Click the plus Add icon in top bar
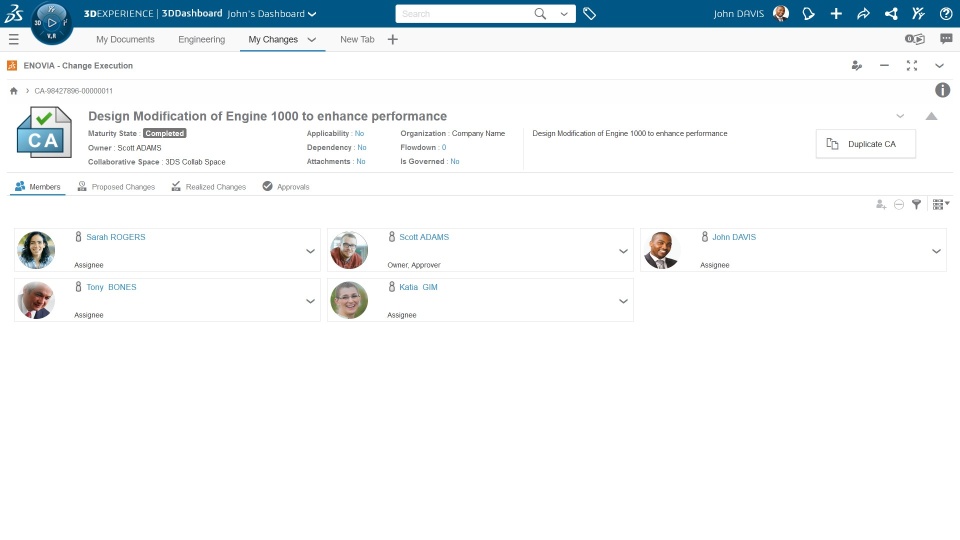The image size is (960, 540). click(836, 13)
